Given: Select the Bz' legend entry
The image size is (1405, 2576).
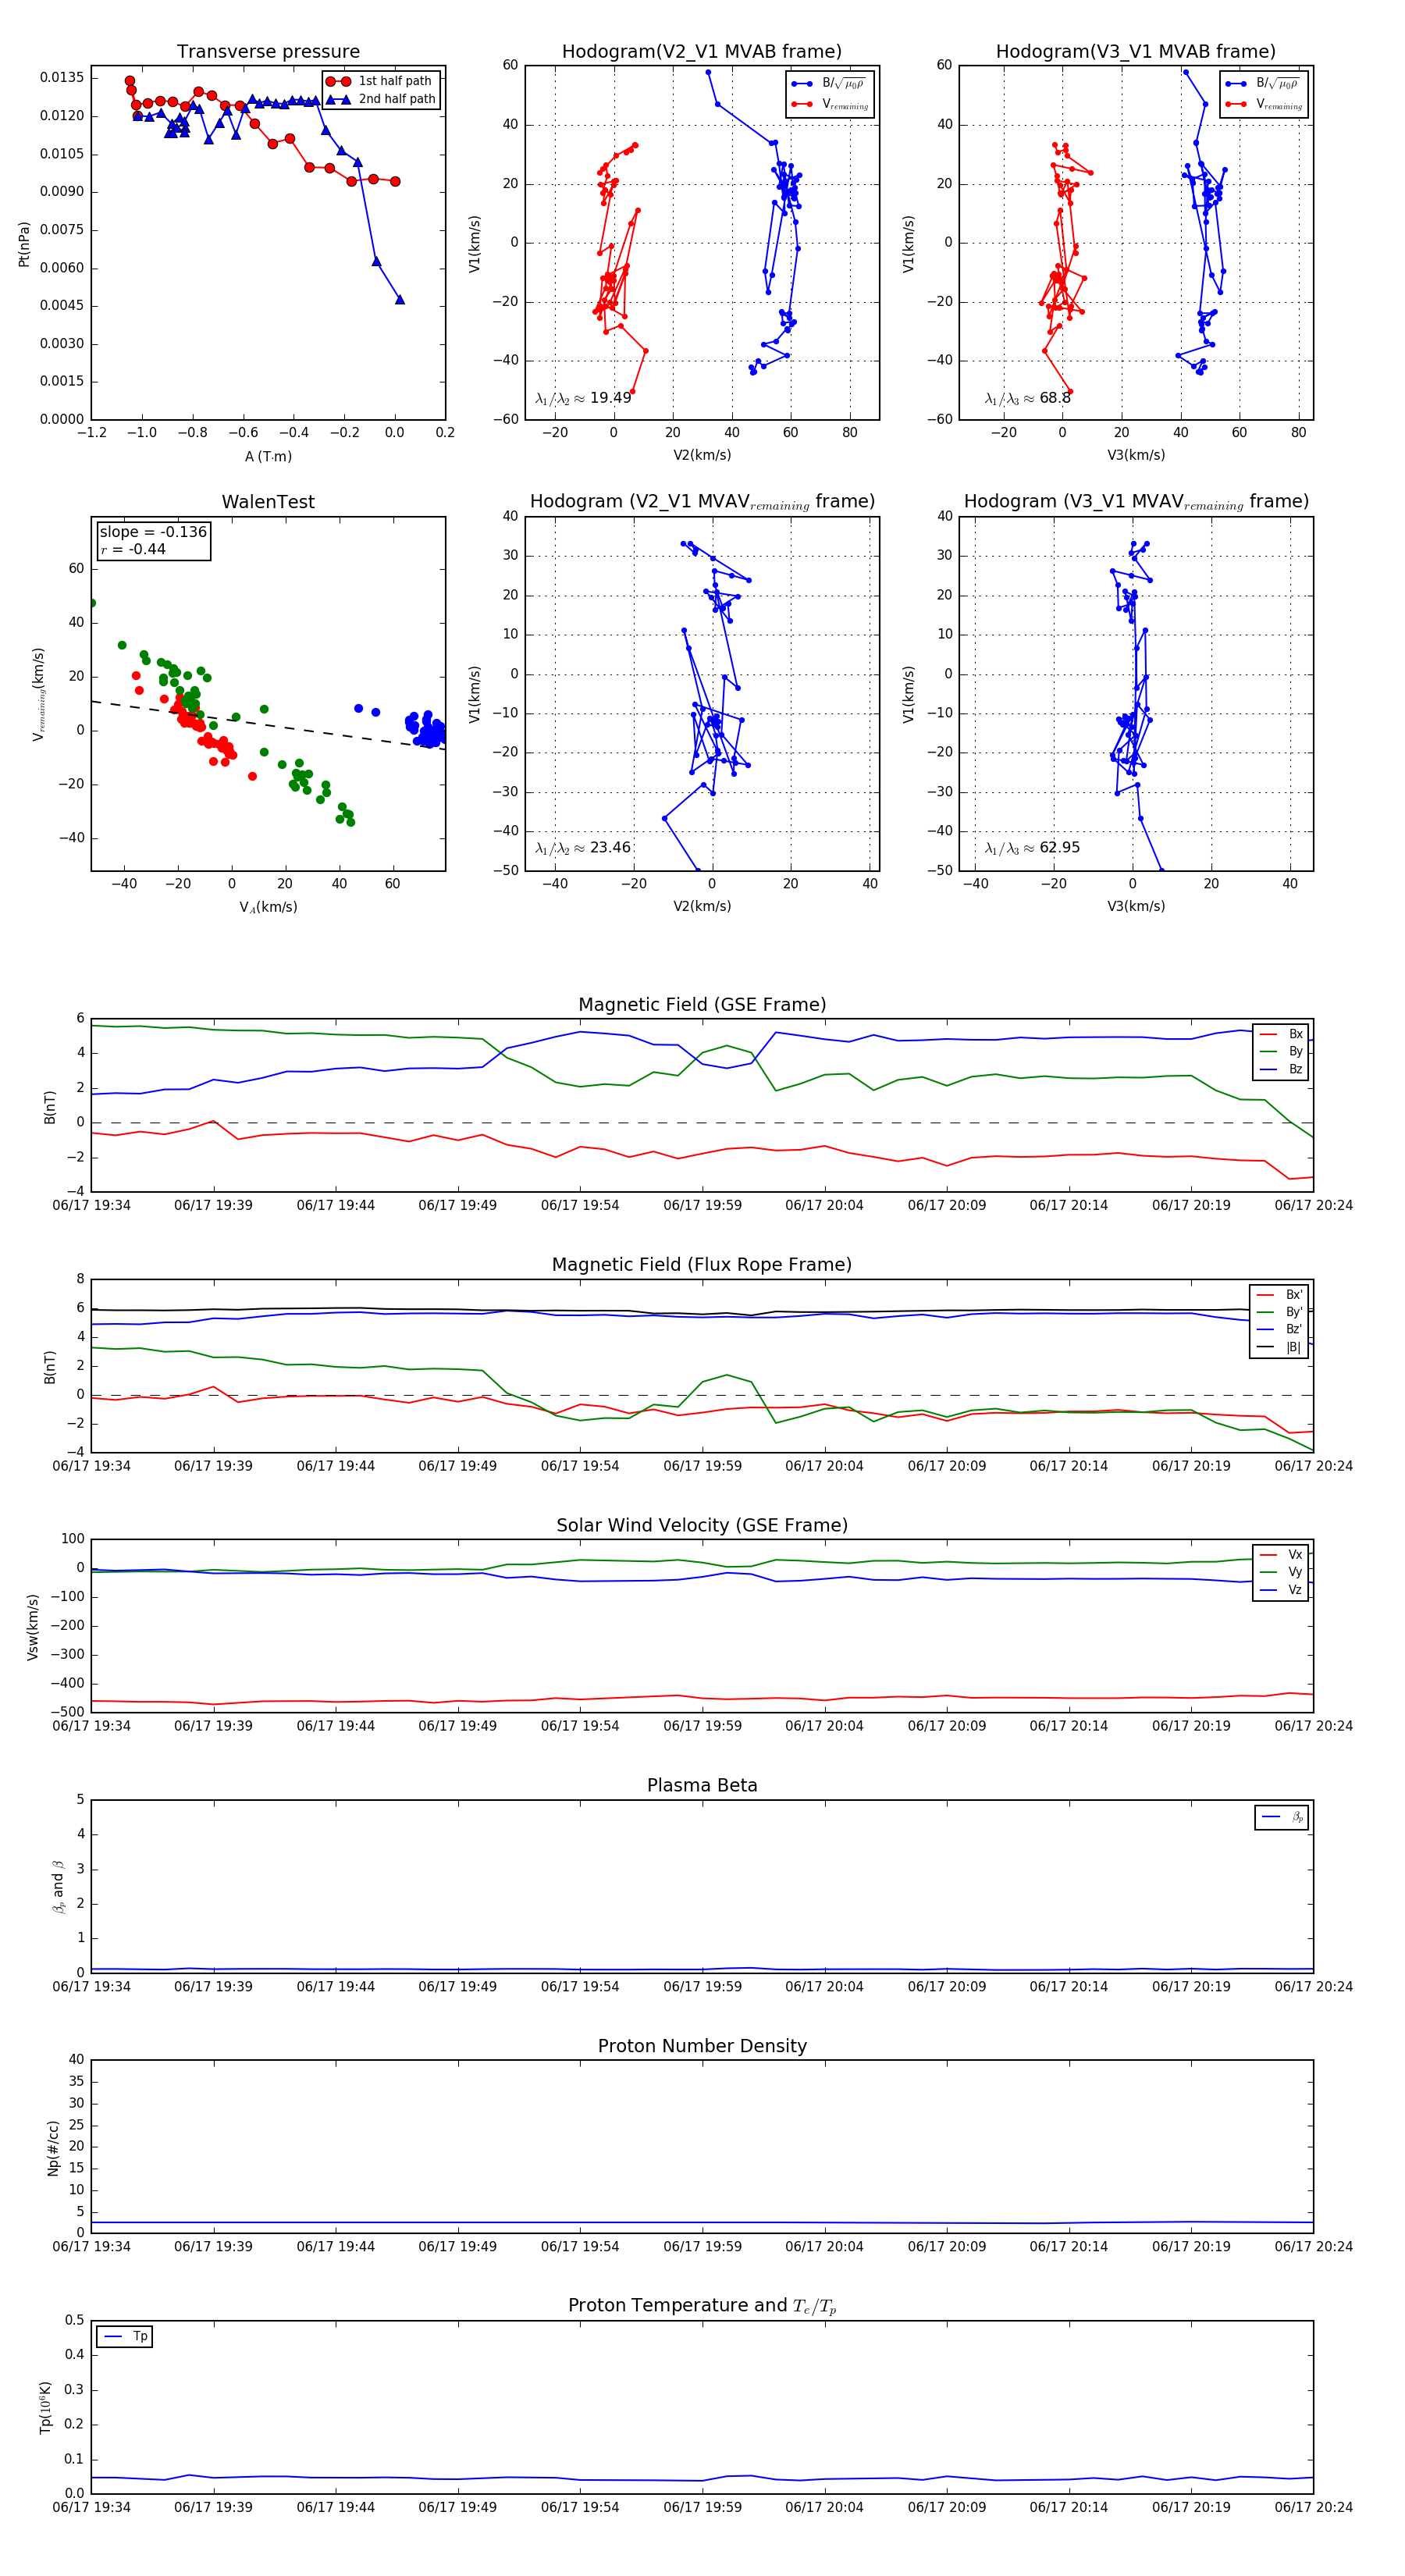Looking at the screenshot, I should pyautogui.click(x=1279, y=1330).
